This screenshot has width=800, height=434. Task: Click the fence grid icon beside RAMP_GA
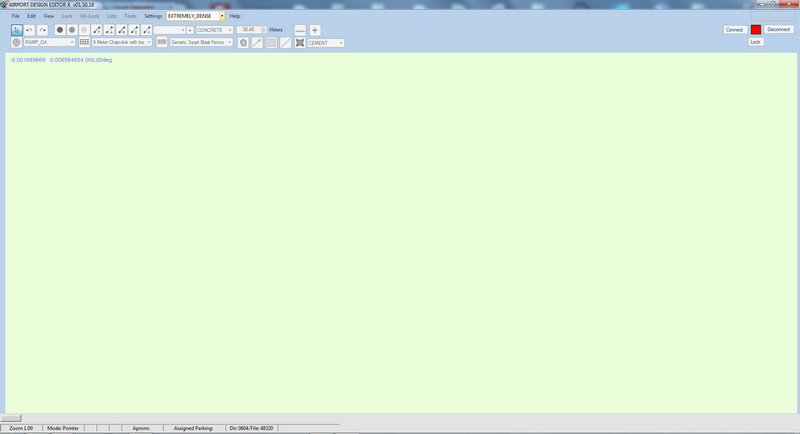[x=85, y=43]
